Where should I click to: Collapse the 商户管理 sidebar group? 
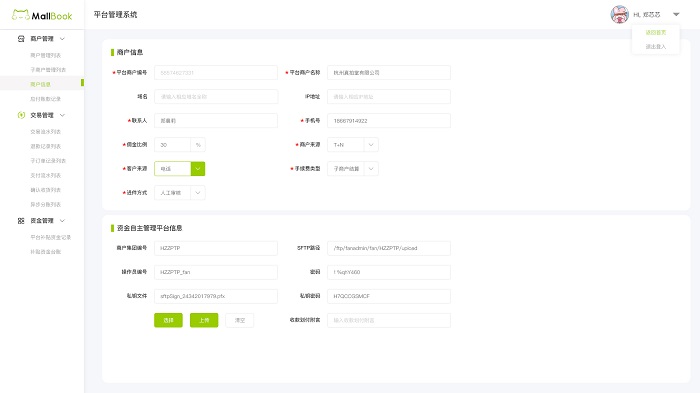(x=62, y=39)
